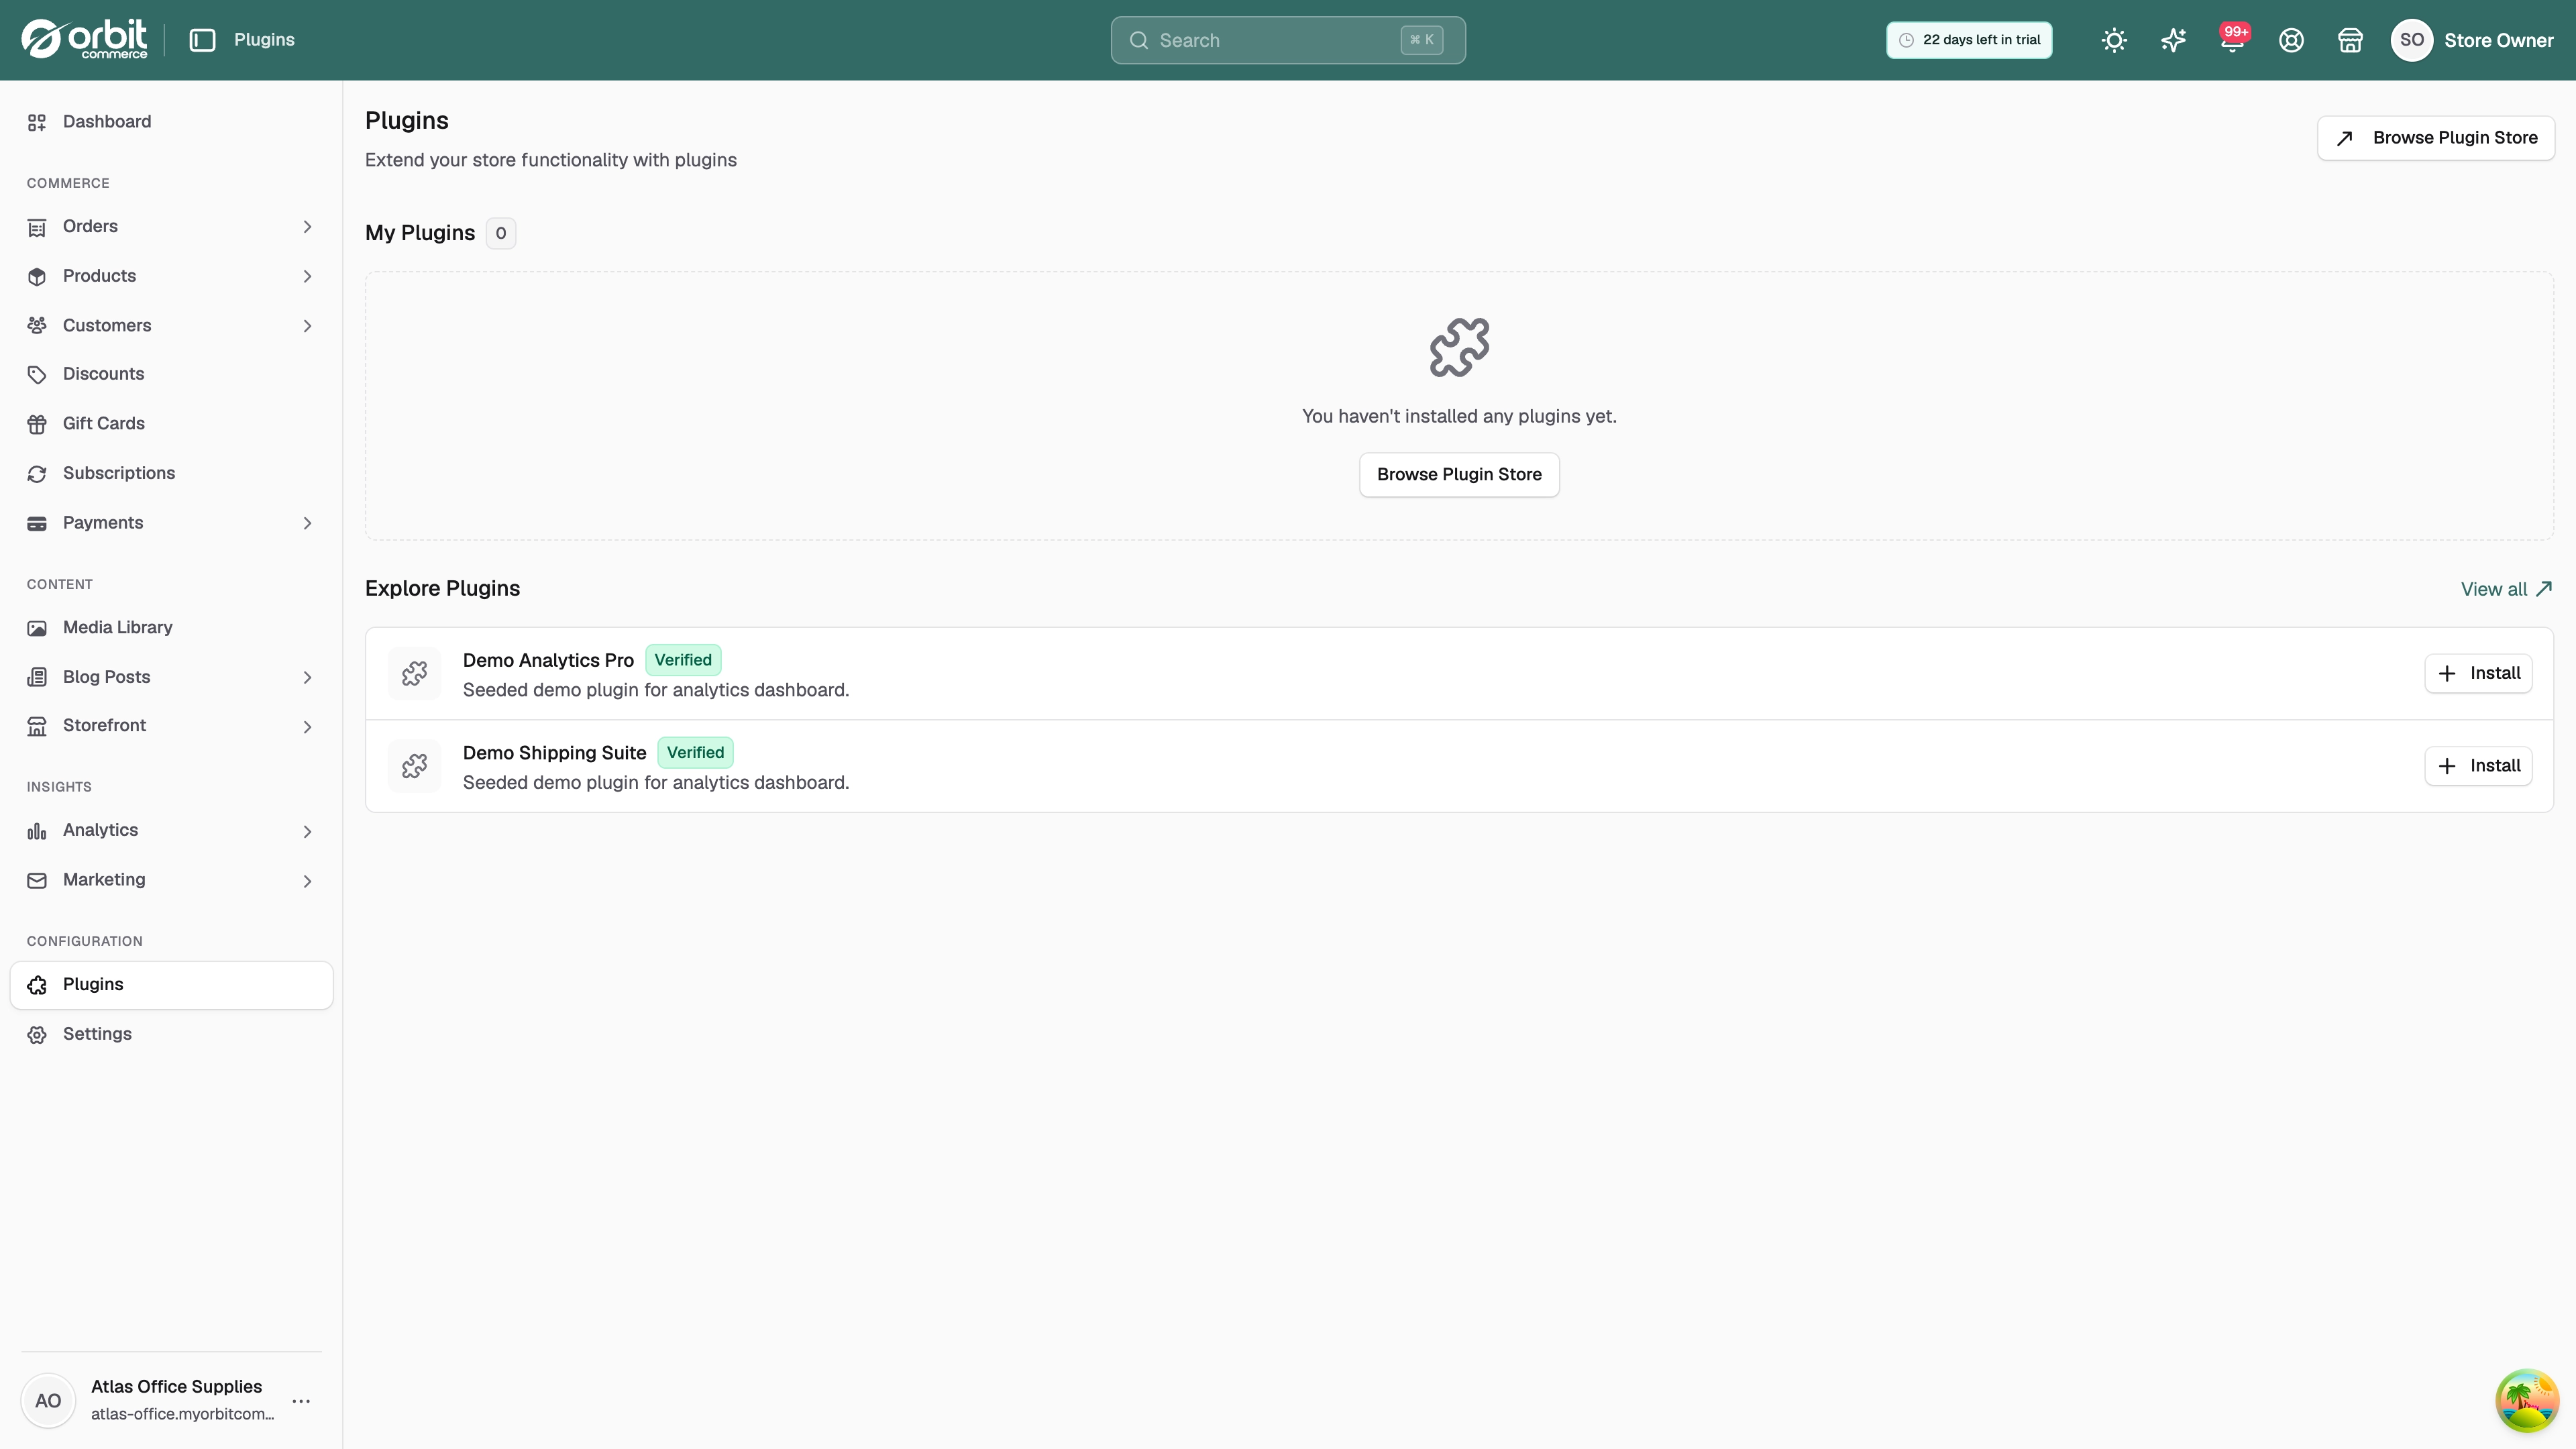Click the ⌘K shortcut hint in search

click(1421, 40)
